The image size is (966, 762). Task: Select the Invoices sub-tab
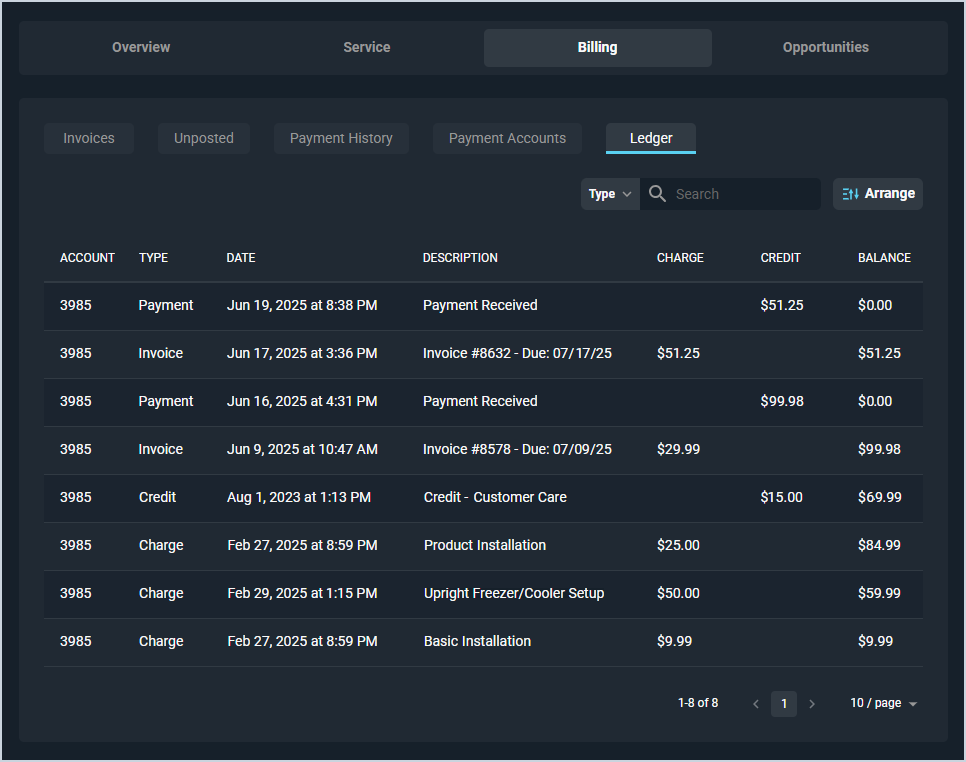(x=88, y=138)
